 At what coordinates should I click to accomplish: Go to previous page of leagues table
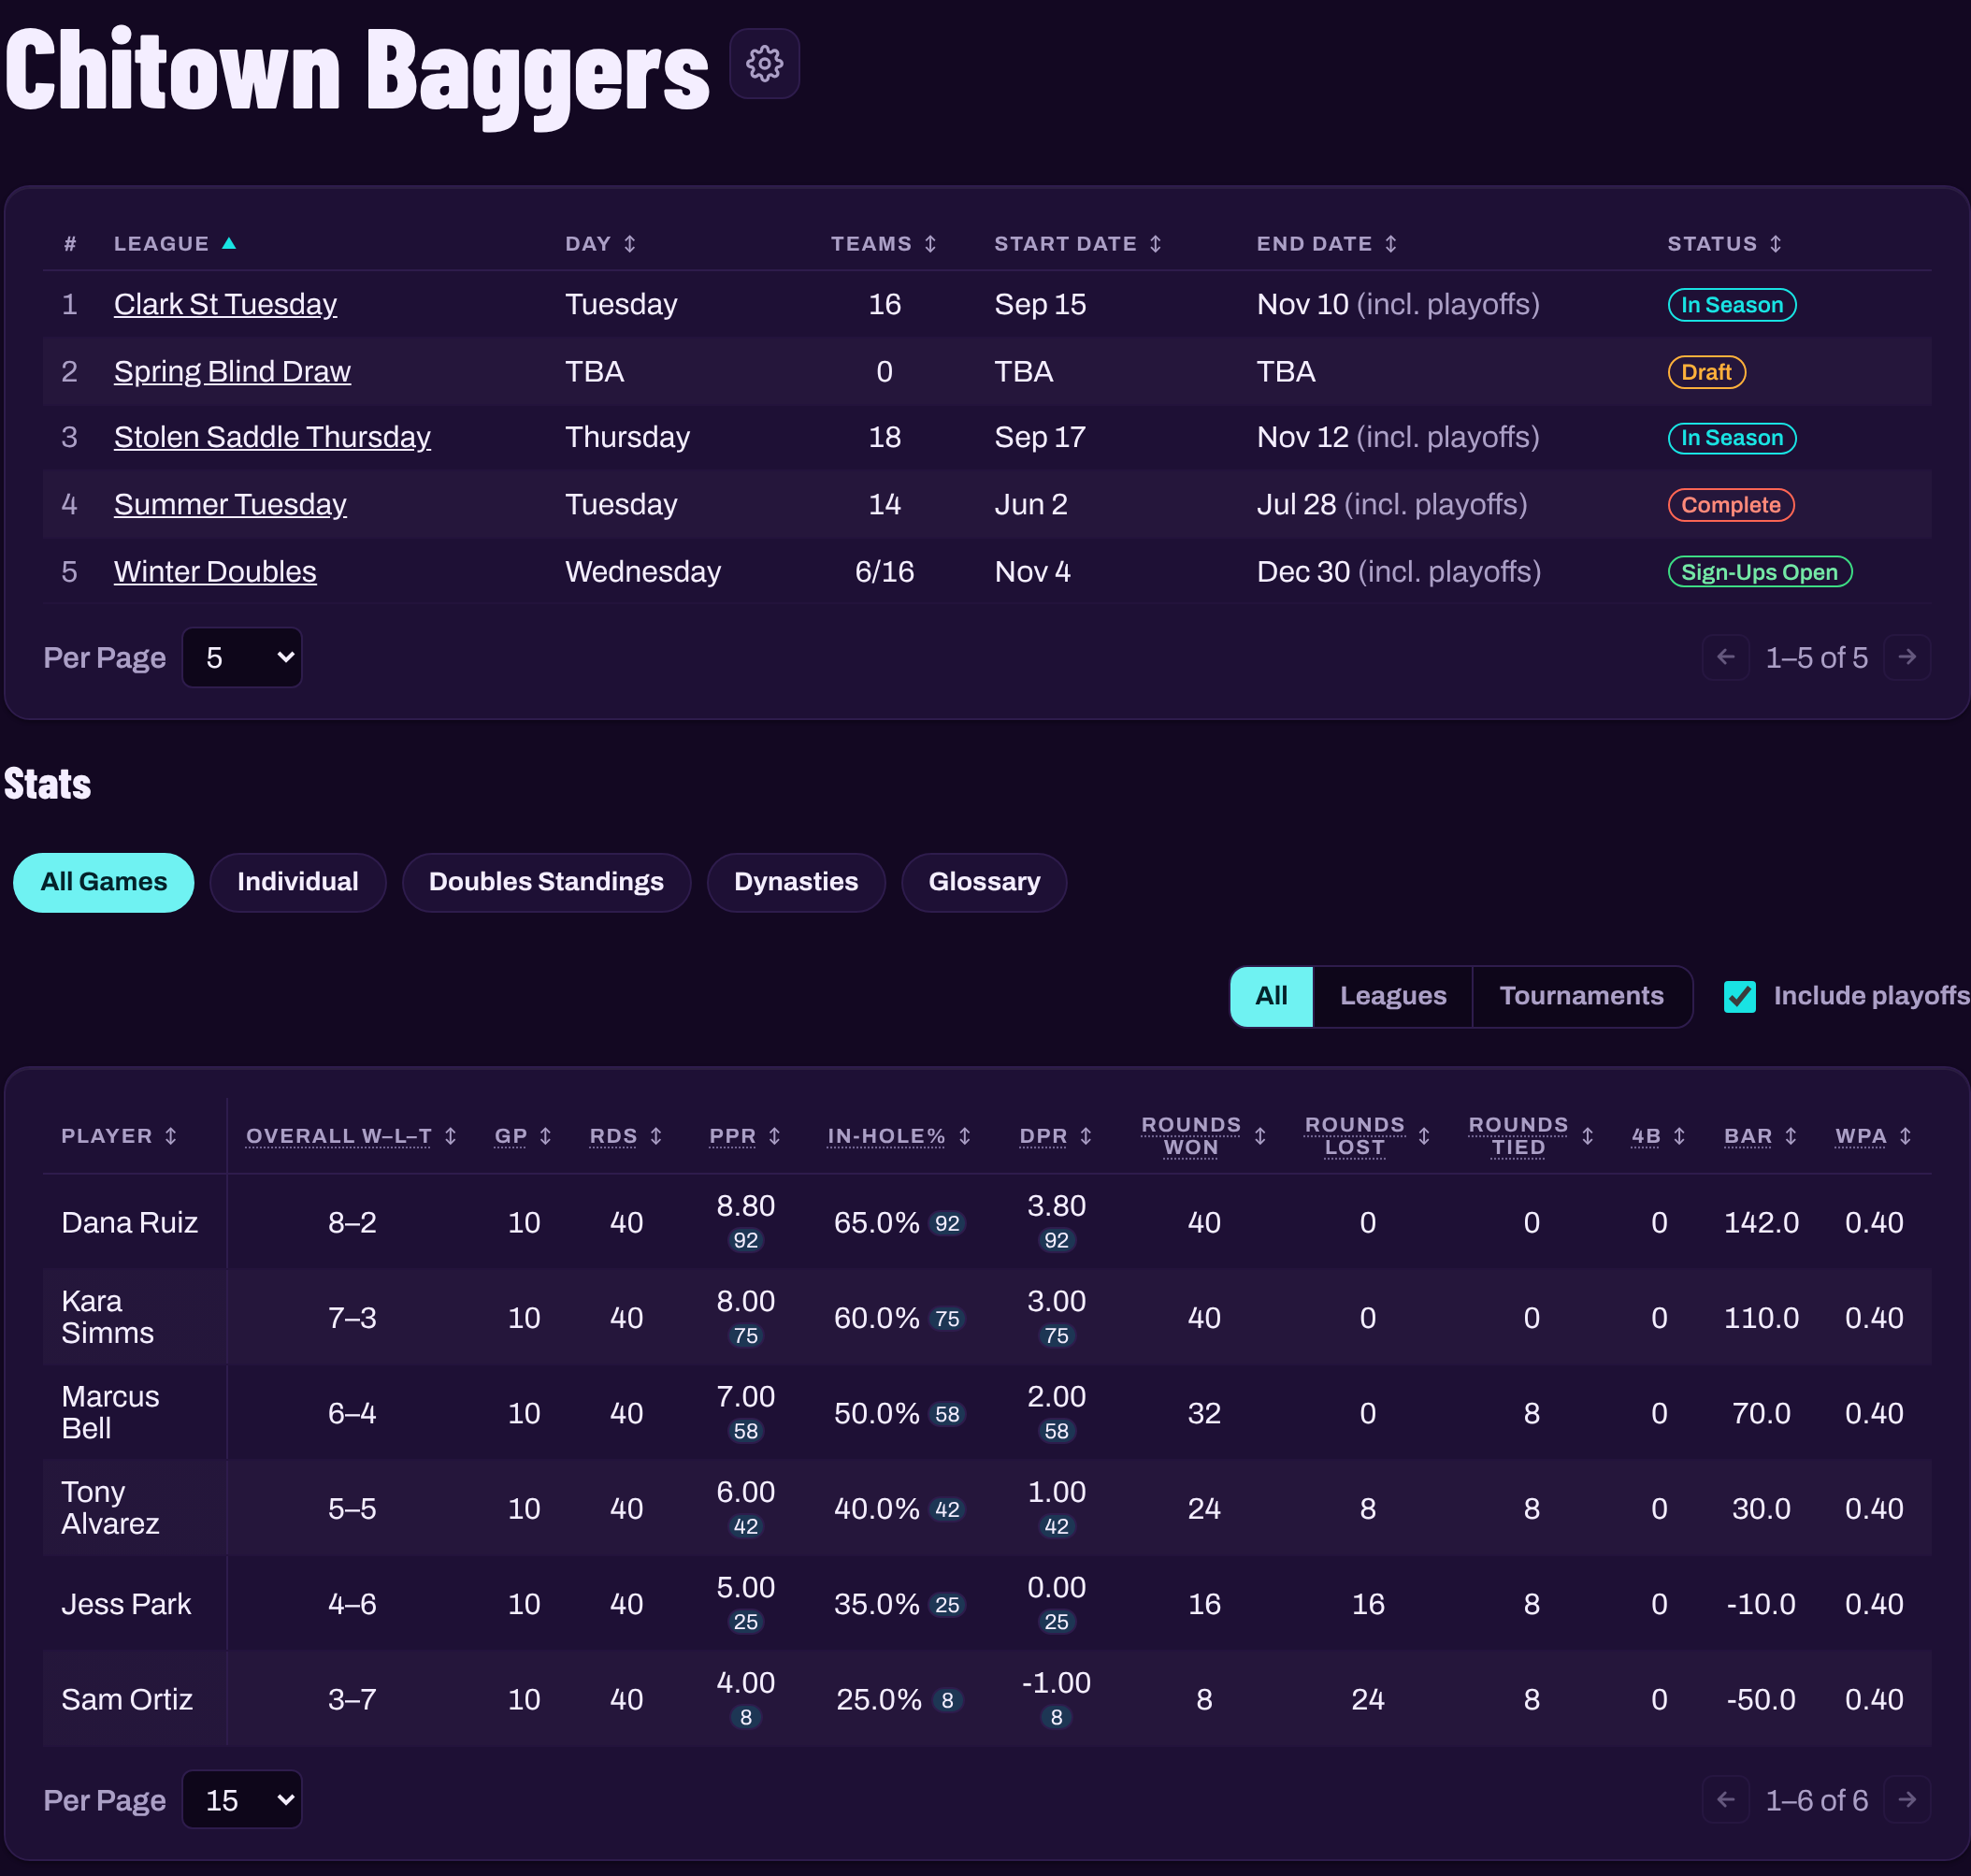click(1725, 657)
